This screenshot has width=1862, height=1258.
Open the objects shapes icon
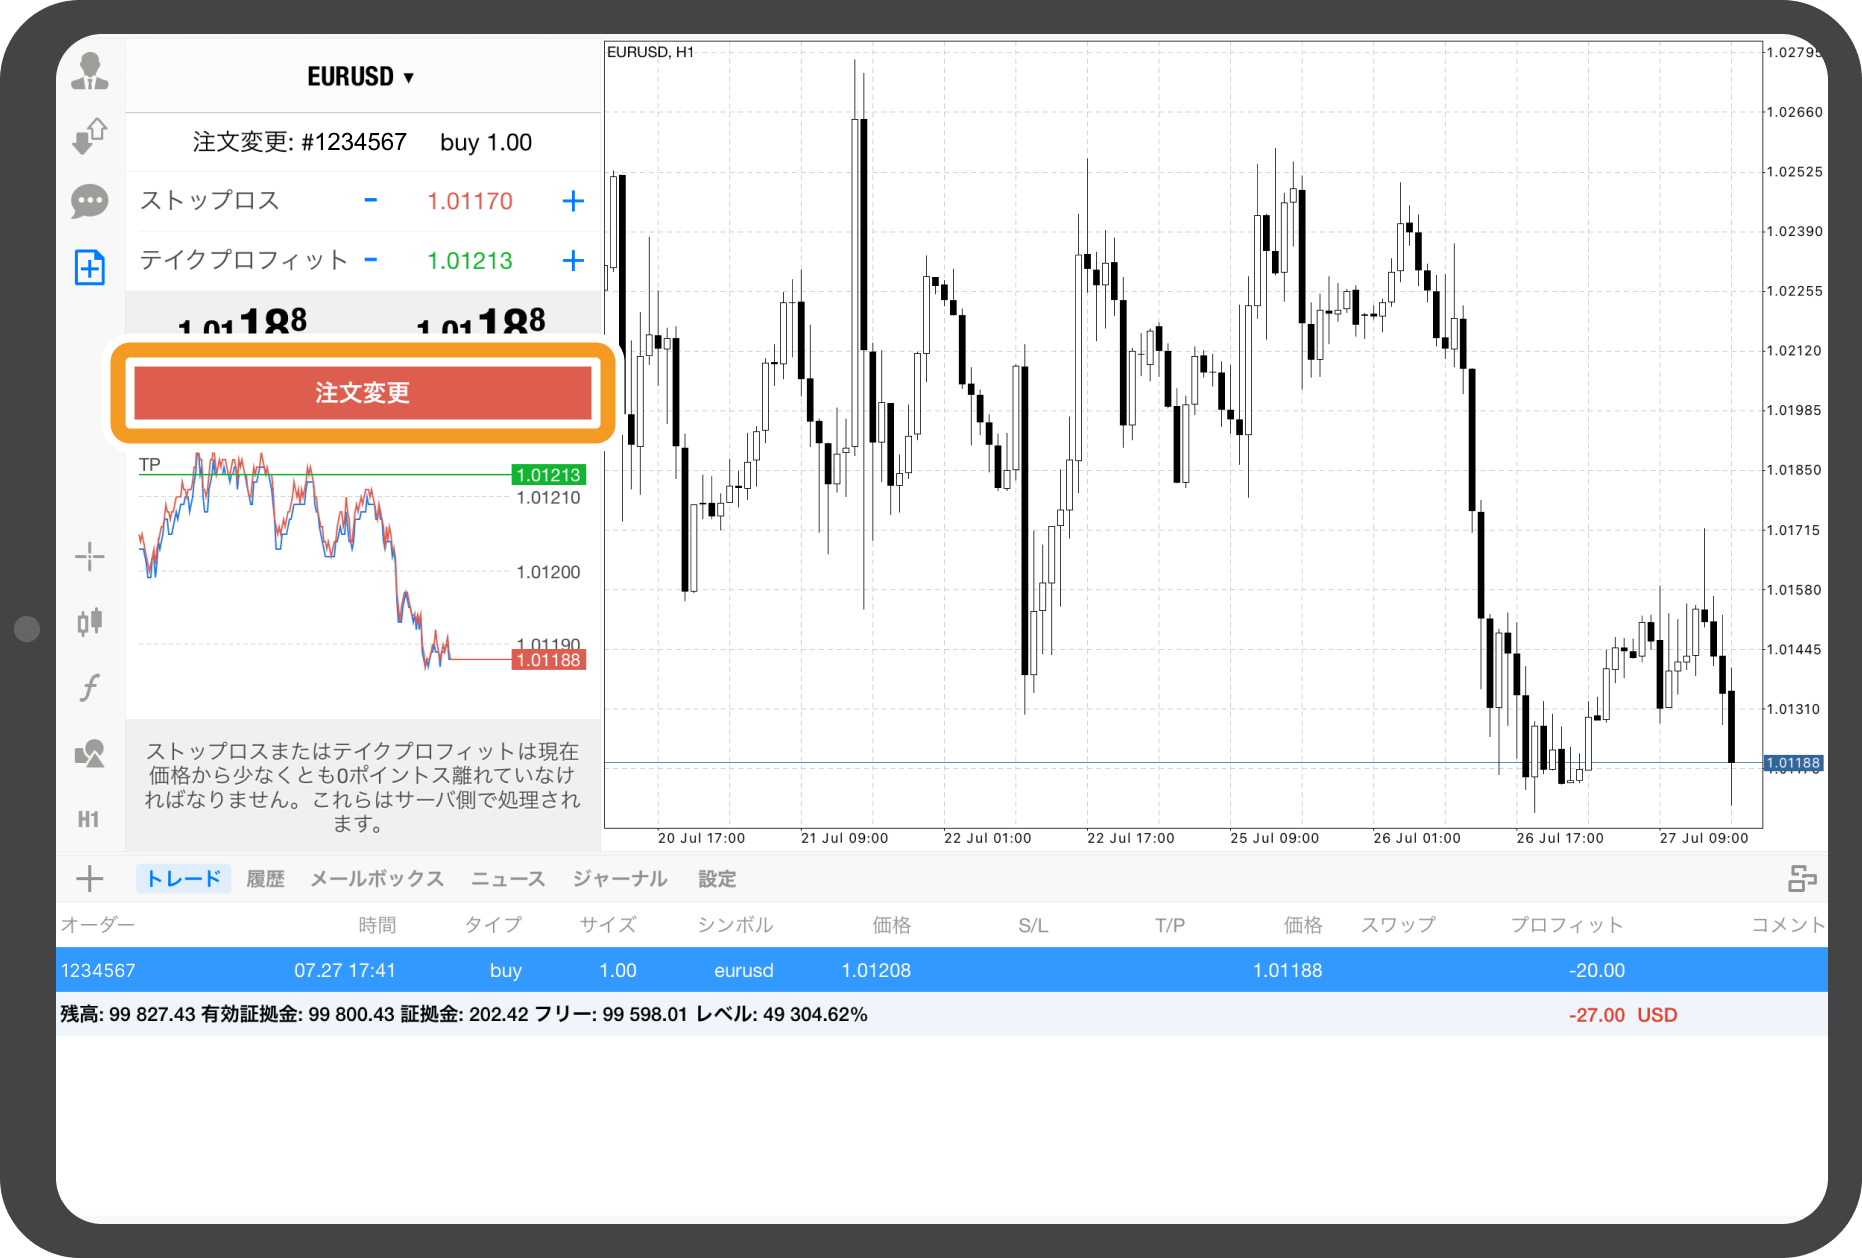tap(90, 754)
